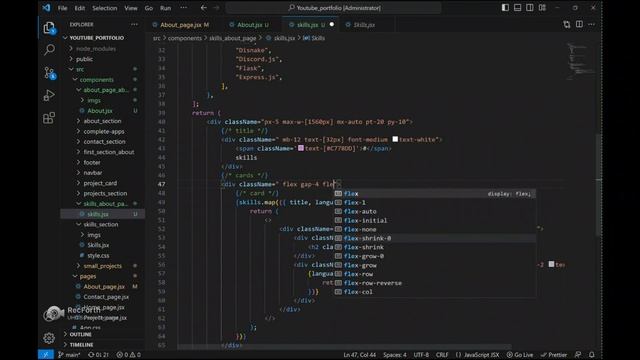Open the Edit menu
Screen dimensions: 640x360
pyautogui.click(x=80, y=8)
